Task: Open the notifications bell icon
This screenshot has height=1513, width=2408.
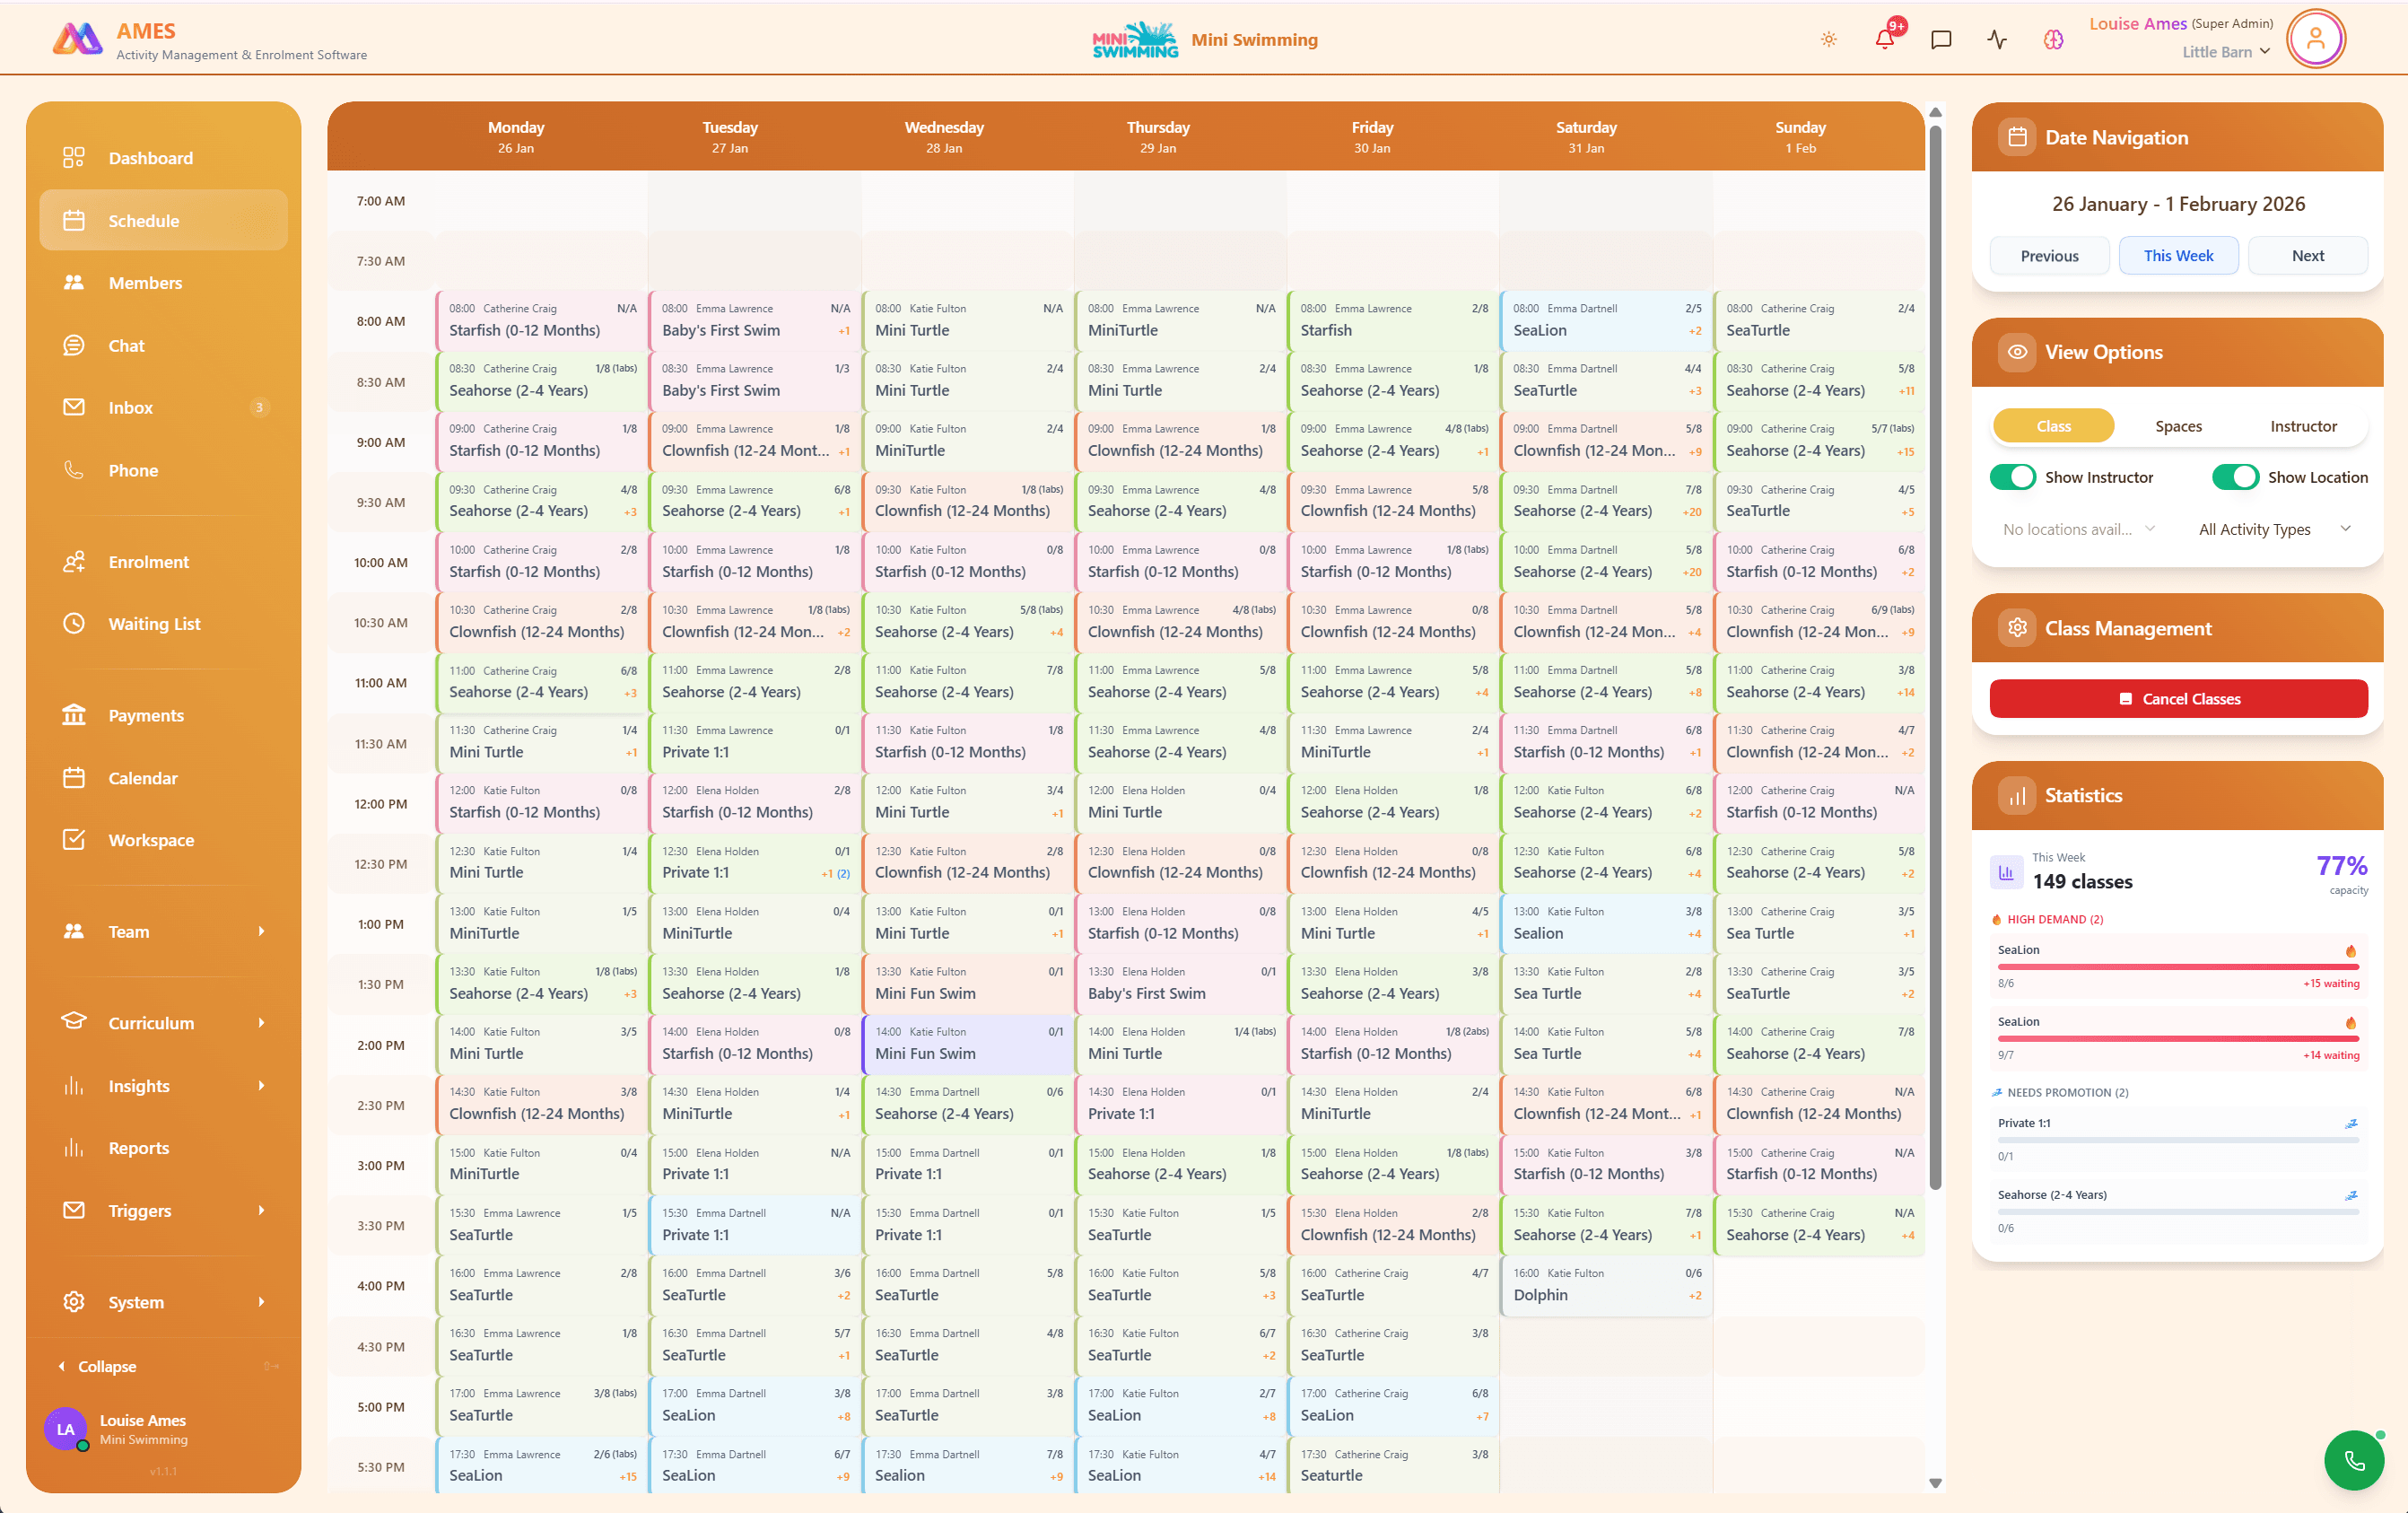Action: coord(1884,39)
